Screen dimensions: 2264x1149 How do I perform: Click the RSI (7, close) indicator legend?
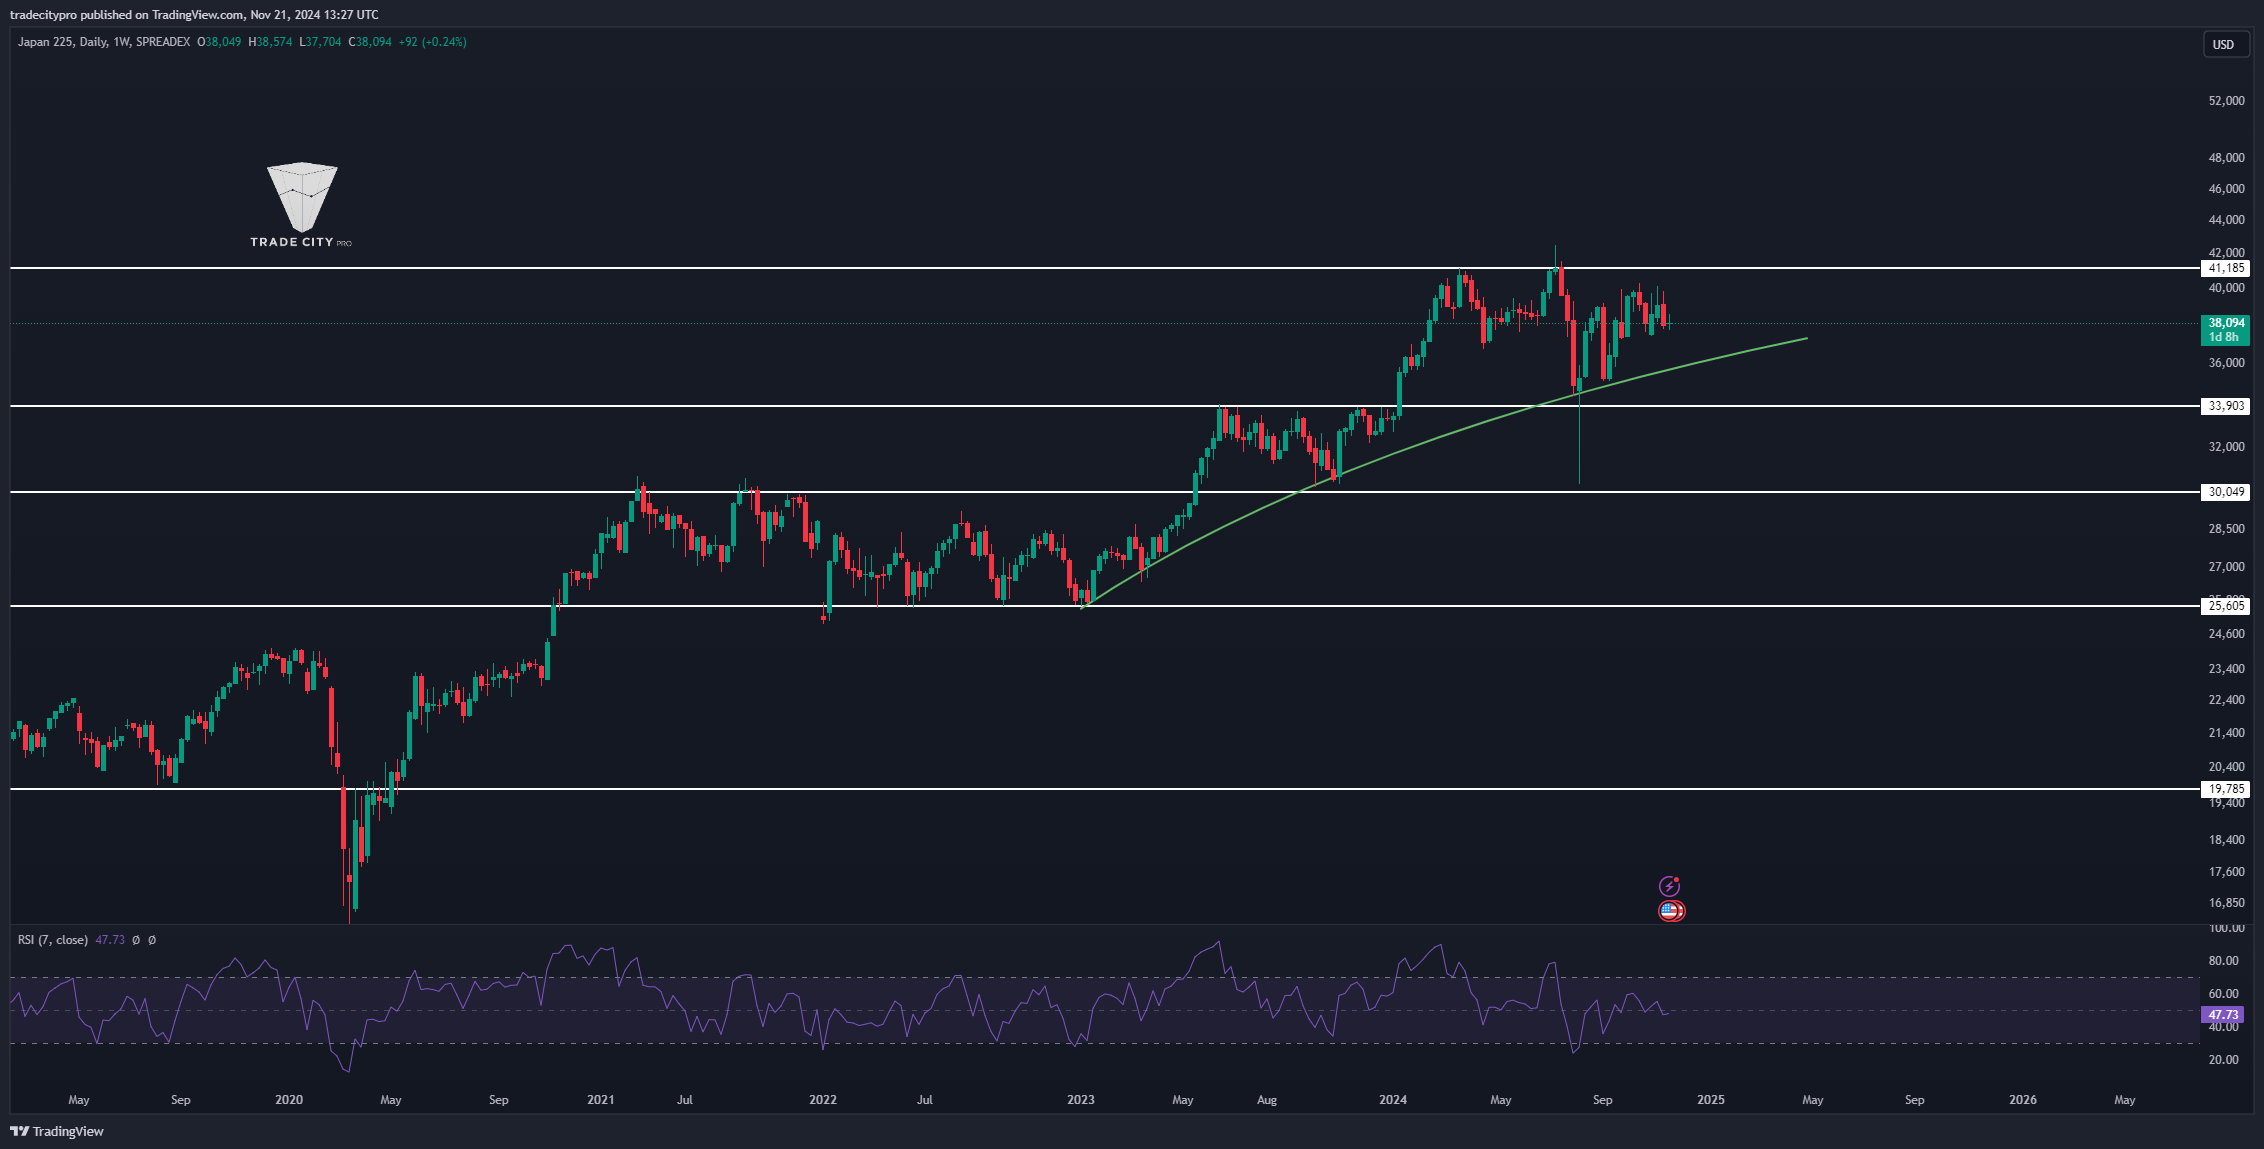pyautogui.click(x=52, y=940)
